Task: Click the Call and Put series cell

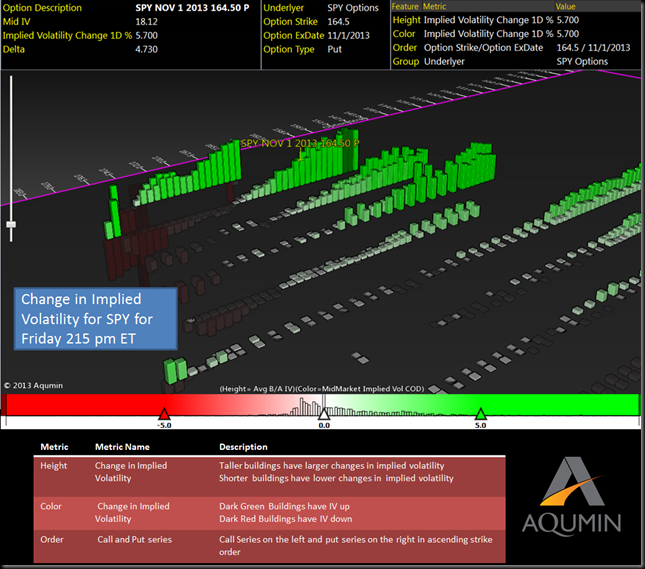Action: (x=135, y=539)
